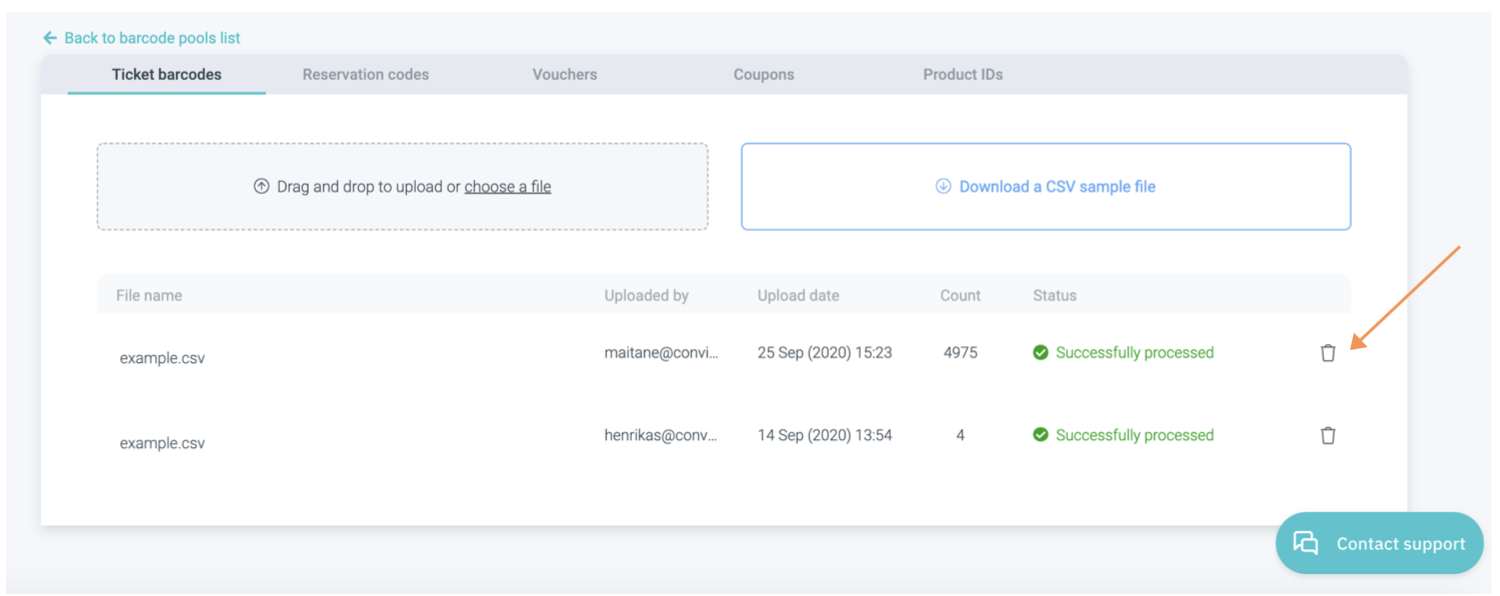Click the upload arrow icon
Viewport: 1500px width, 596px height.
tap(262, 186)
